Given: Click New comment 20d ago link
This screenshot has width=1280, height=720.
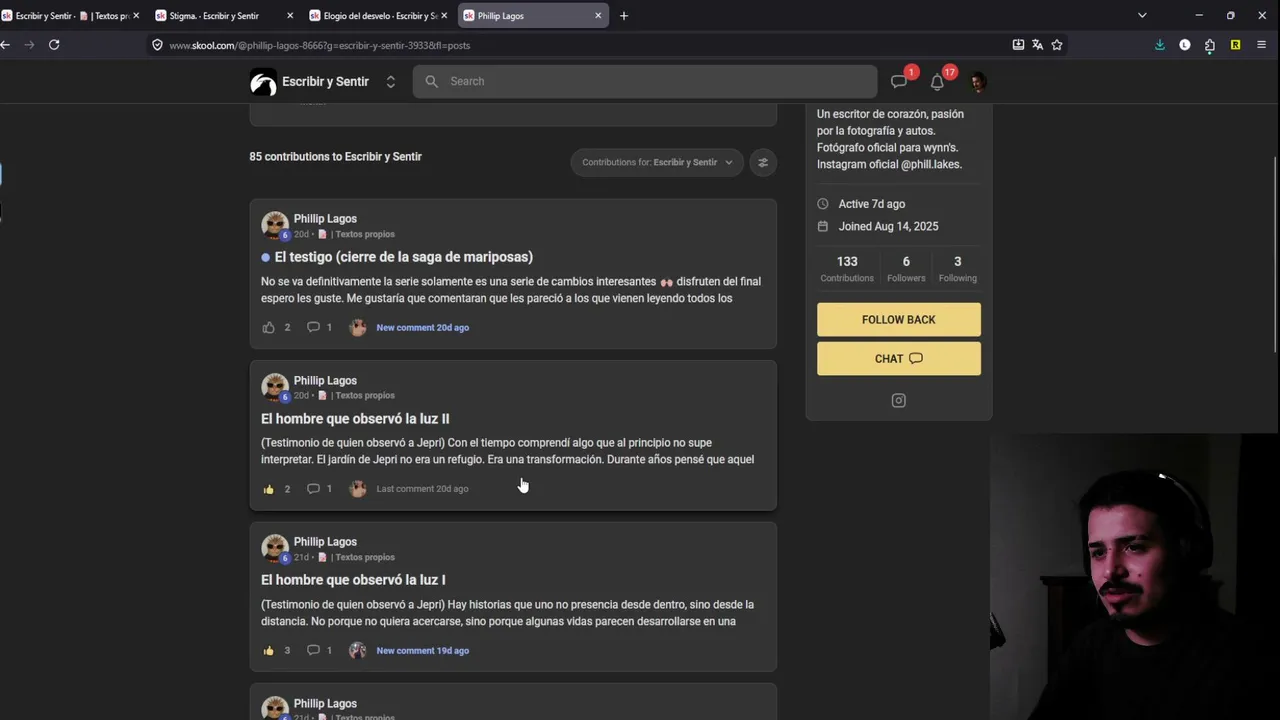Looking at the screenshot, I should click(x=422, y=328).
